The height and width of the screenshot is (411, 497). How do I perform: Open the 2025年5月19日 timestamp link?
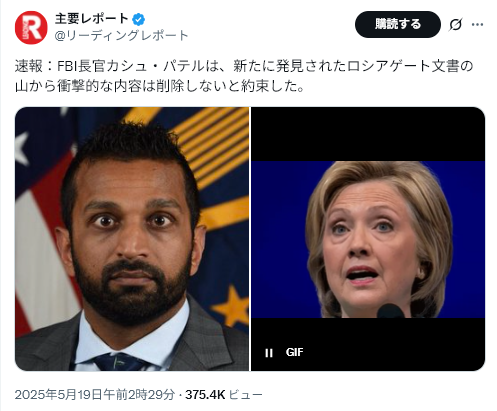pos(95,395)
